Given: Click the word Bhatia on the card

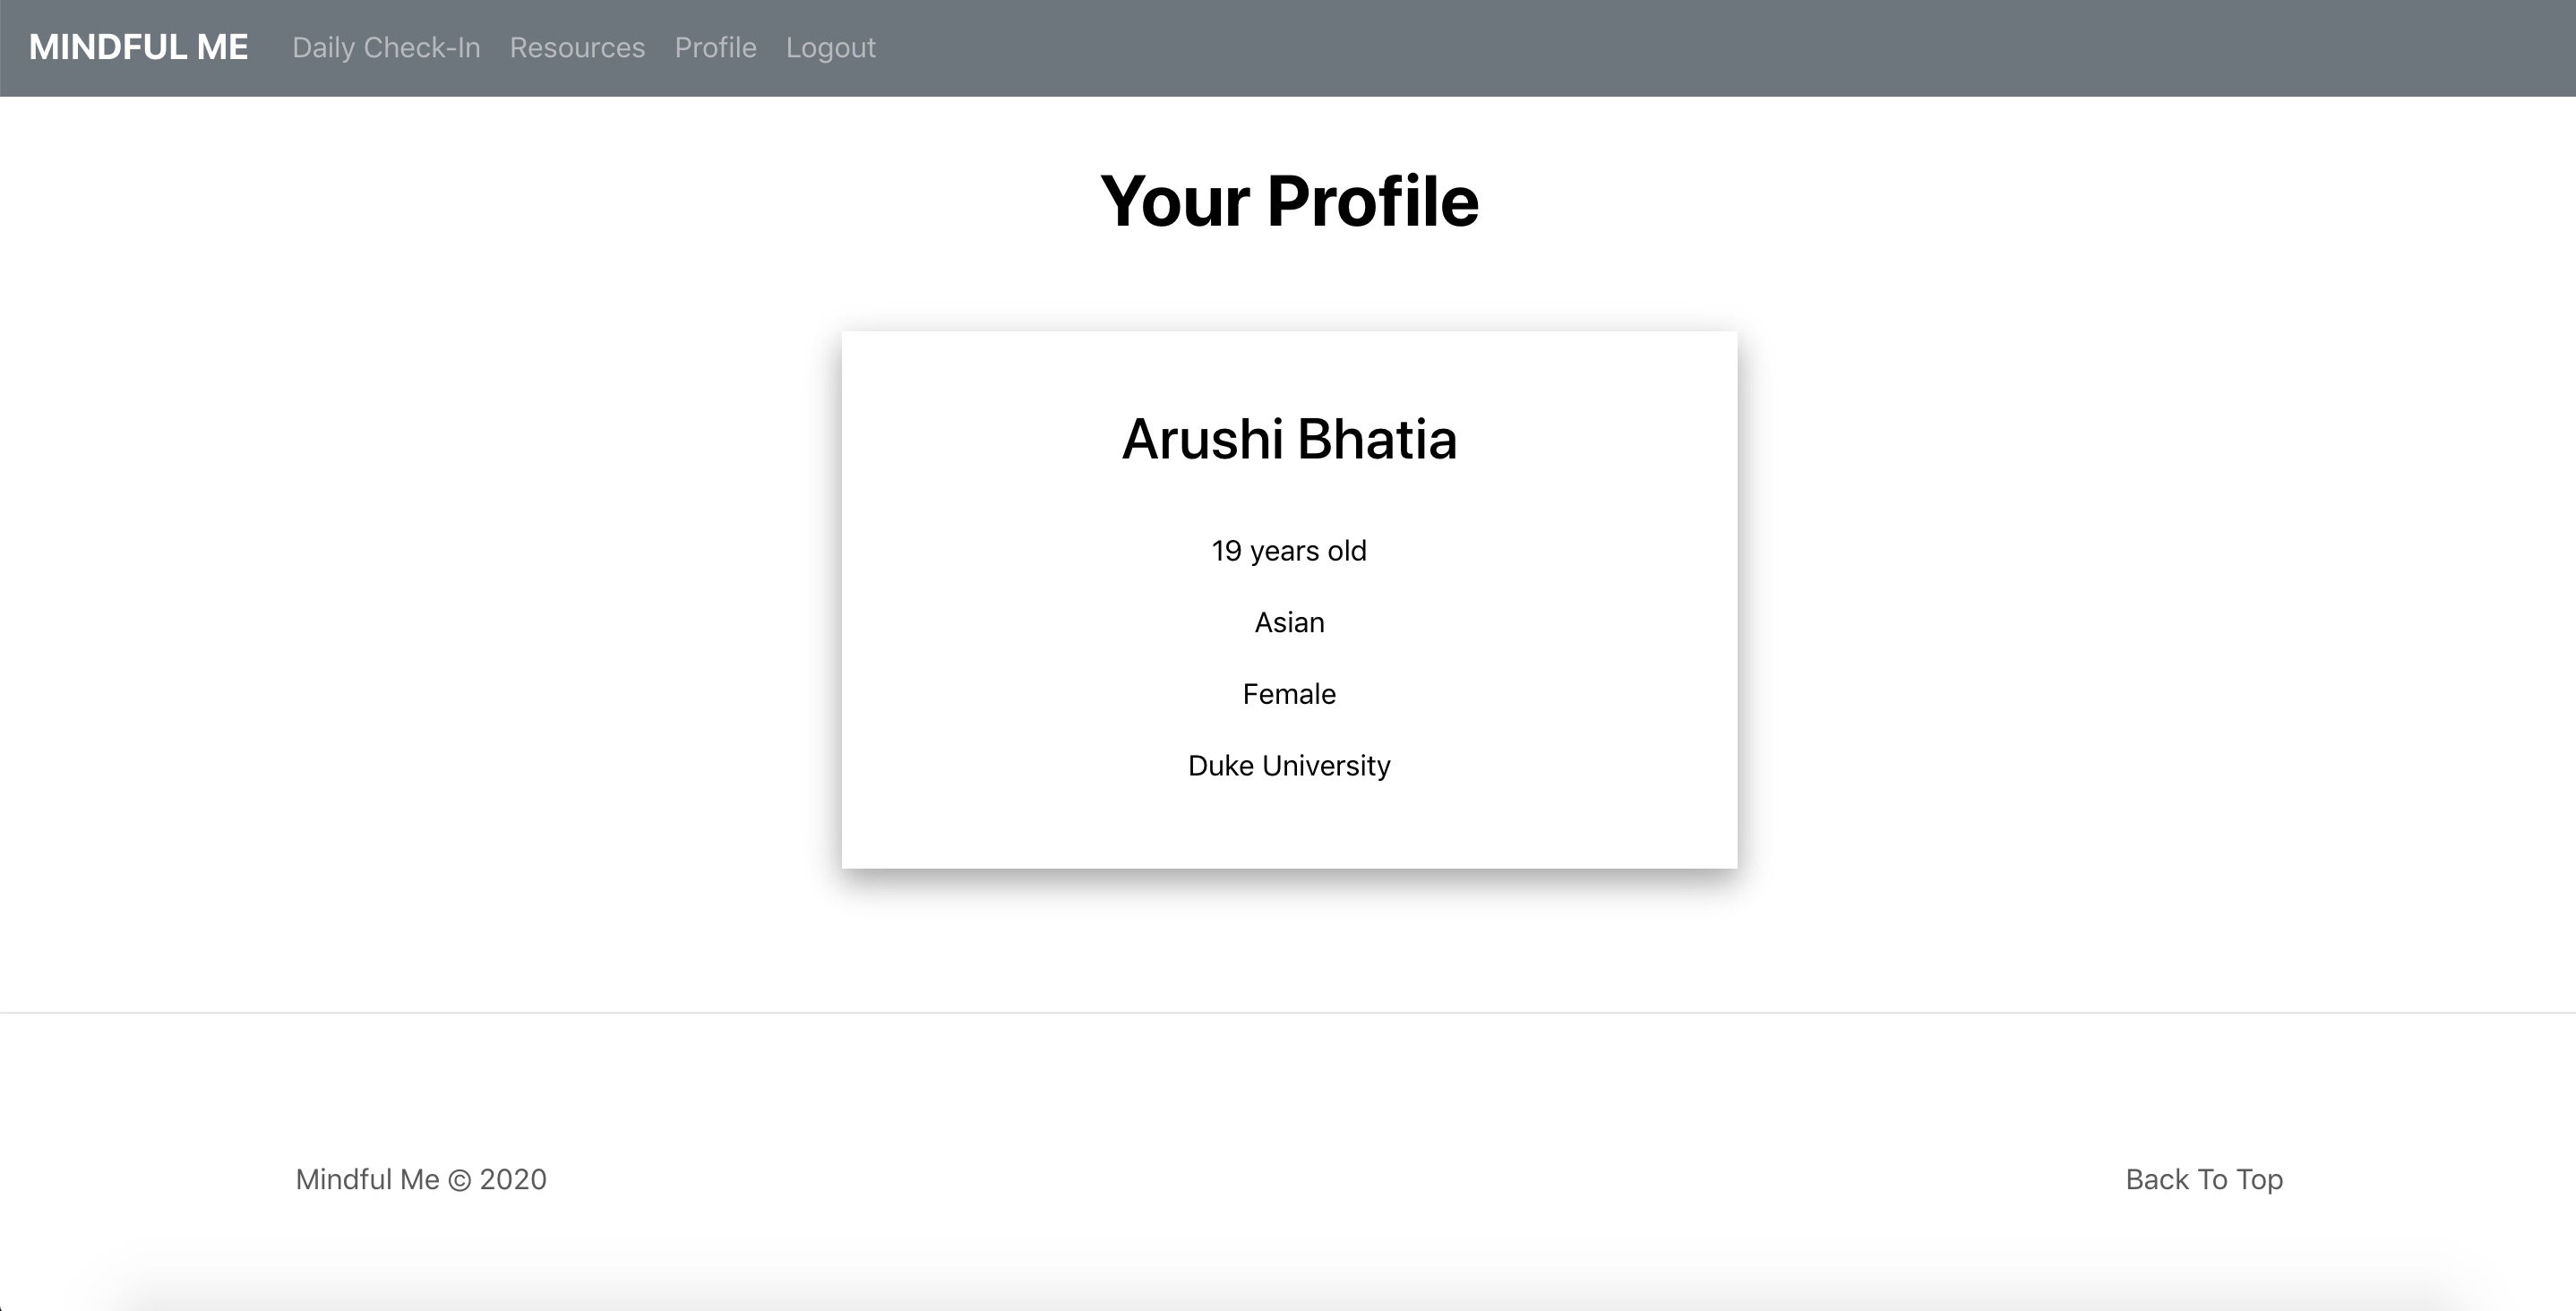Looking at the screenshot, I should pyautogui.click(x=1376, y=439).
